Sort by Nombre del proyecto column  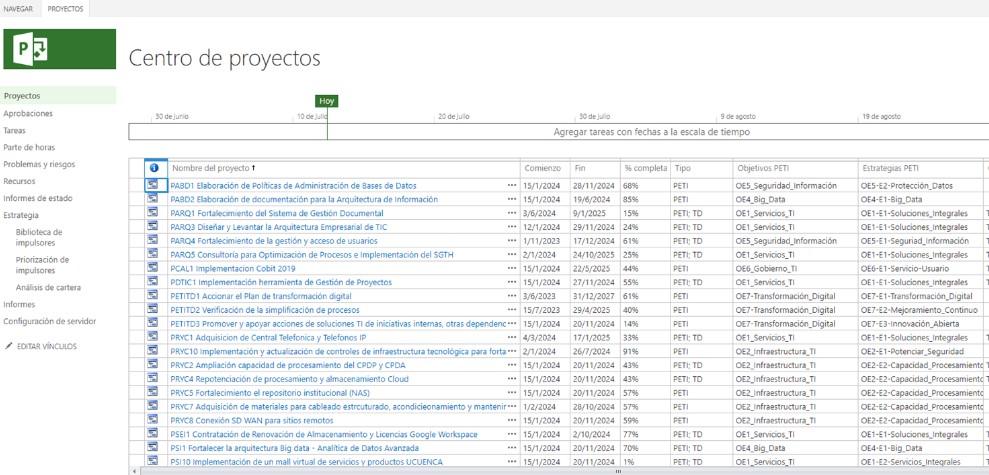pyautogui.click(x=212, y=168)
